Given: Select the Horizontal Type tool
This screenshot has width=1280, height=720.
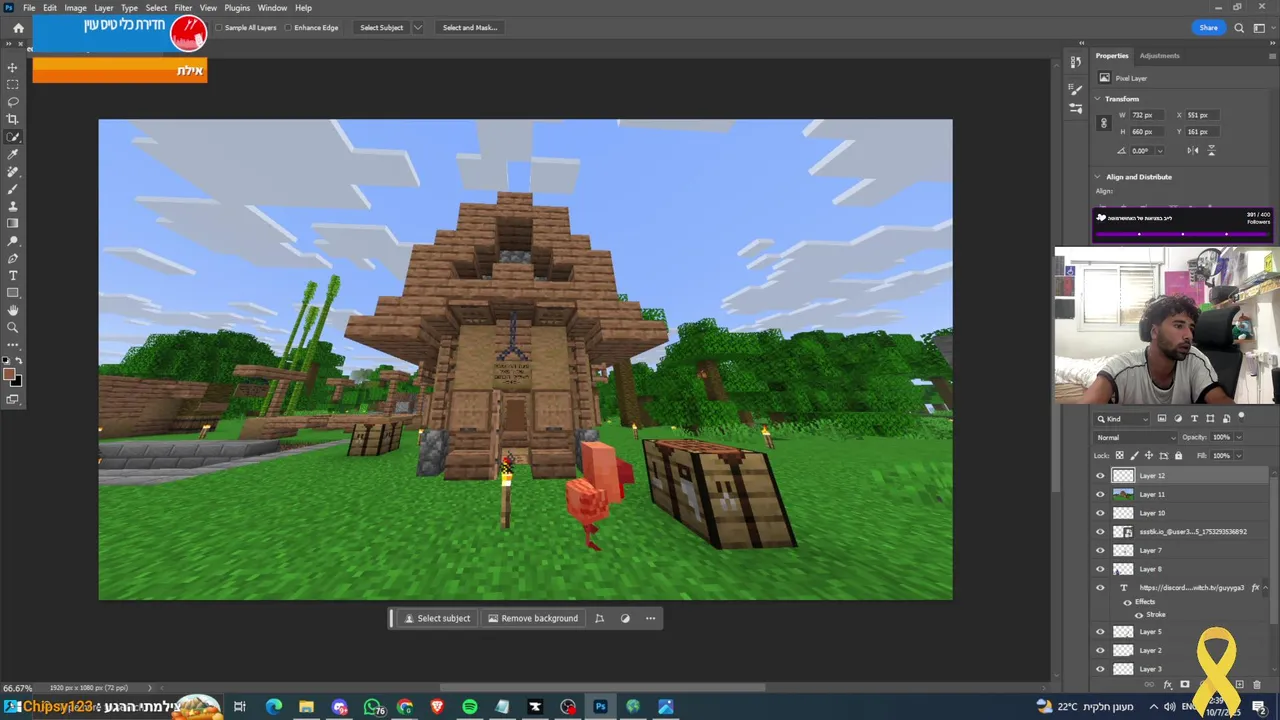Looking at the screenshot, I should [x=13, y=275].
